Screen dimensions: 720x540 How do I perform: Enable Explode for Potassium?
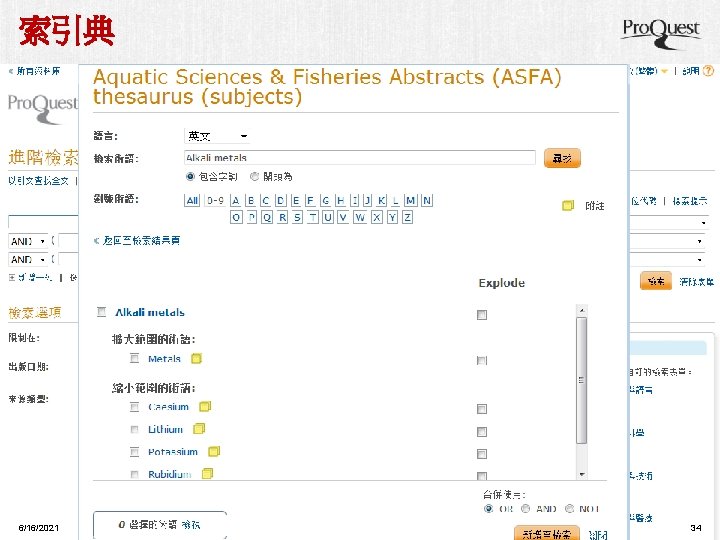click(x=482, y=454)
